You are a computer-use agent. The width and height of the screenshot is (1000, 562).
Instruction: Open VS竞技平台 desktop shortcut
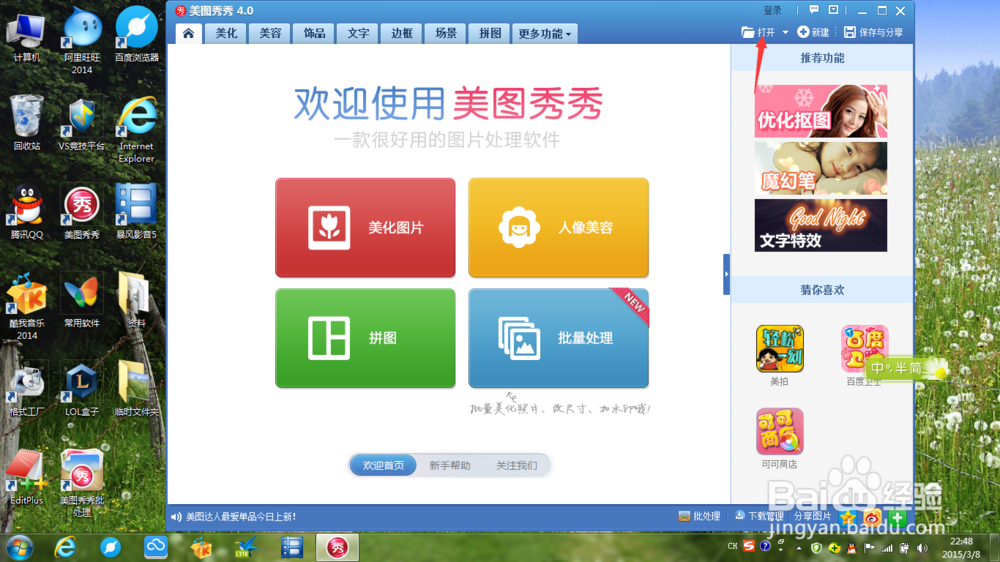(82, 125)
